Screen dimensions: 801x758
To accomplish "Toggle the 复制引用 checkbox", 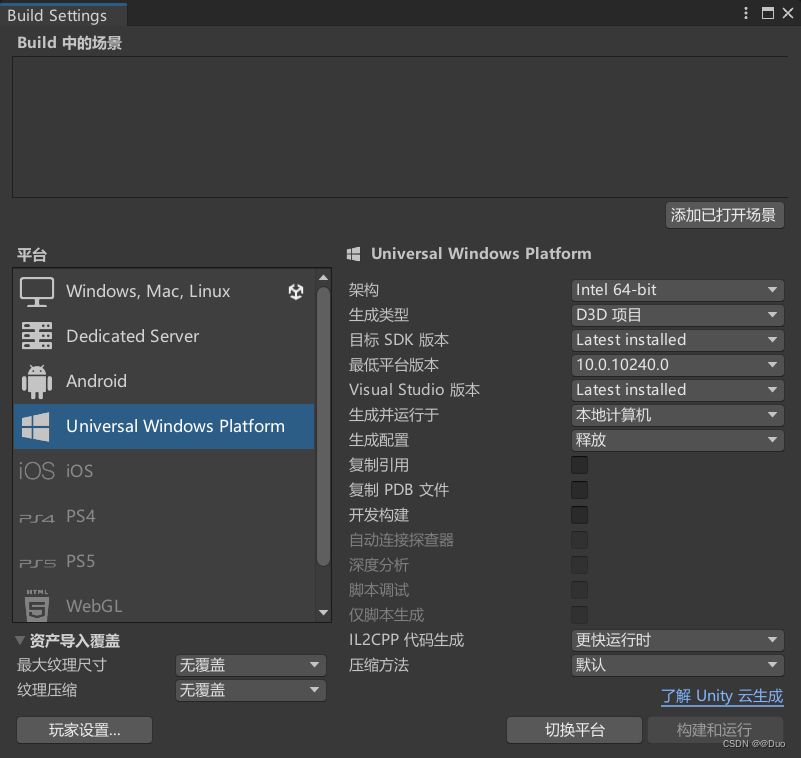I will (x=579, y=465).
